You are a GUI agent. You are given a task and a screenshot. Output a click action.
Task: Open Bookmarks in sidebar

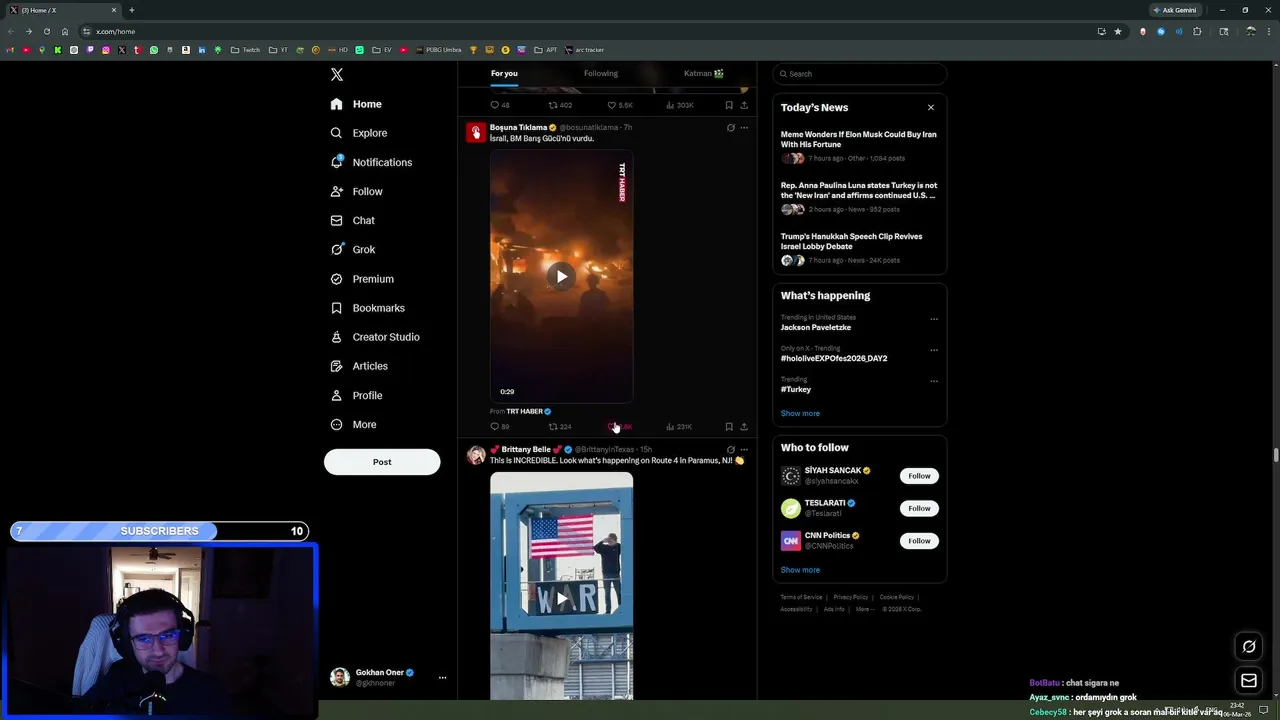(x=367, y=308)
